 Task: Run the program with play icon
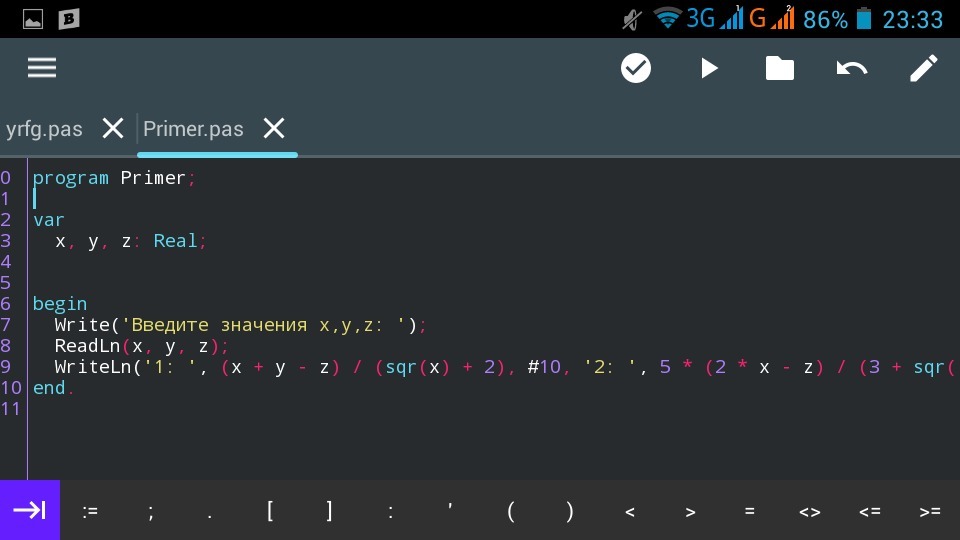pos(709,68)
